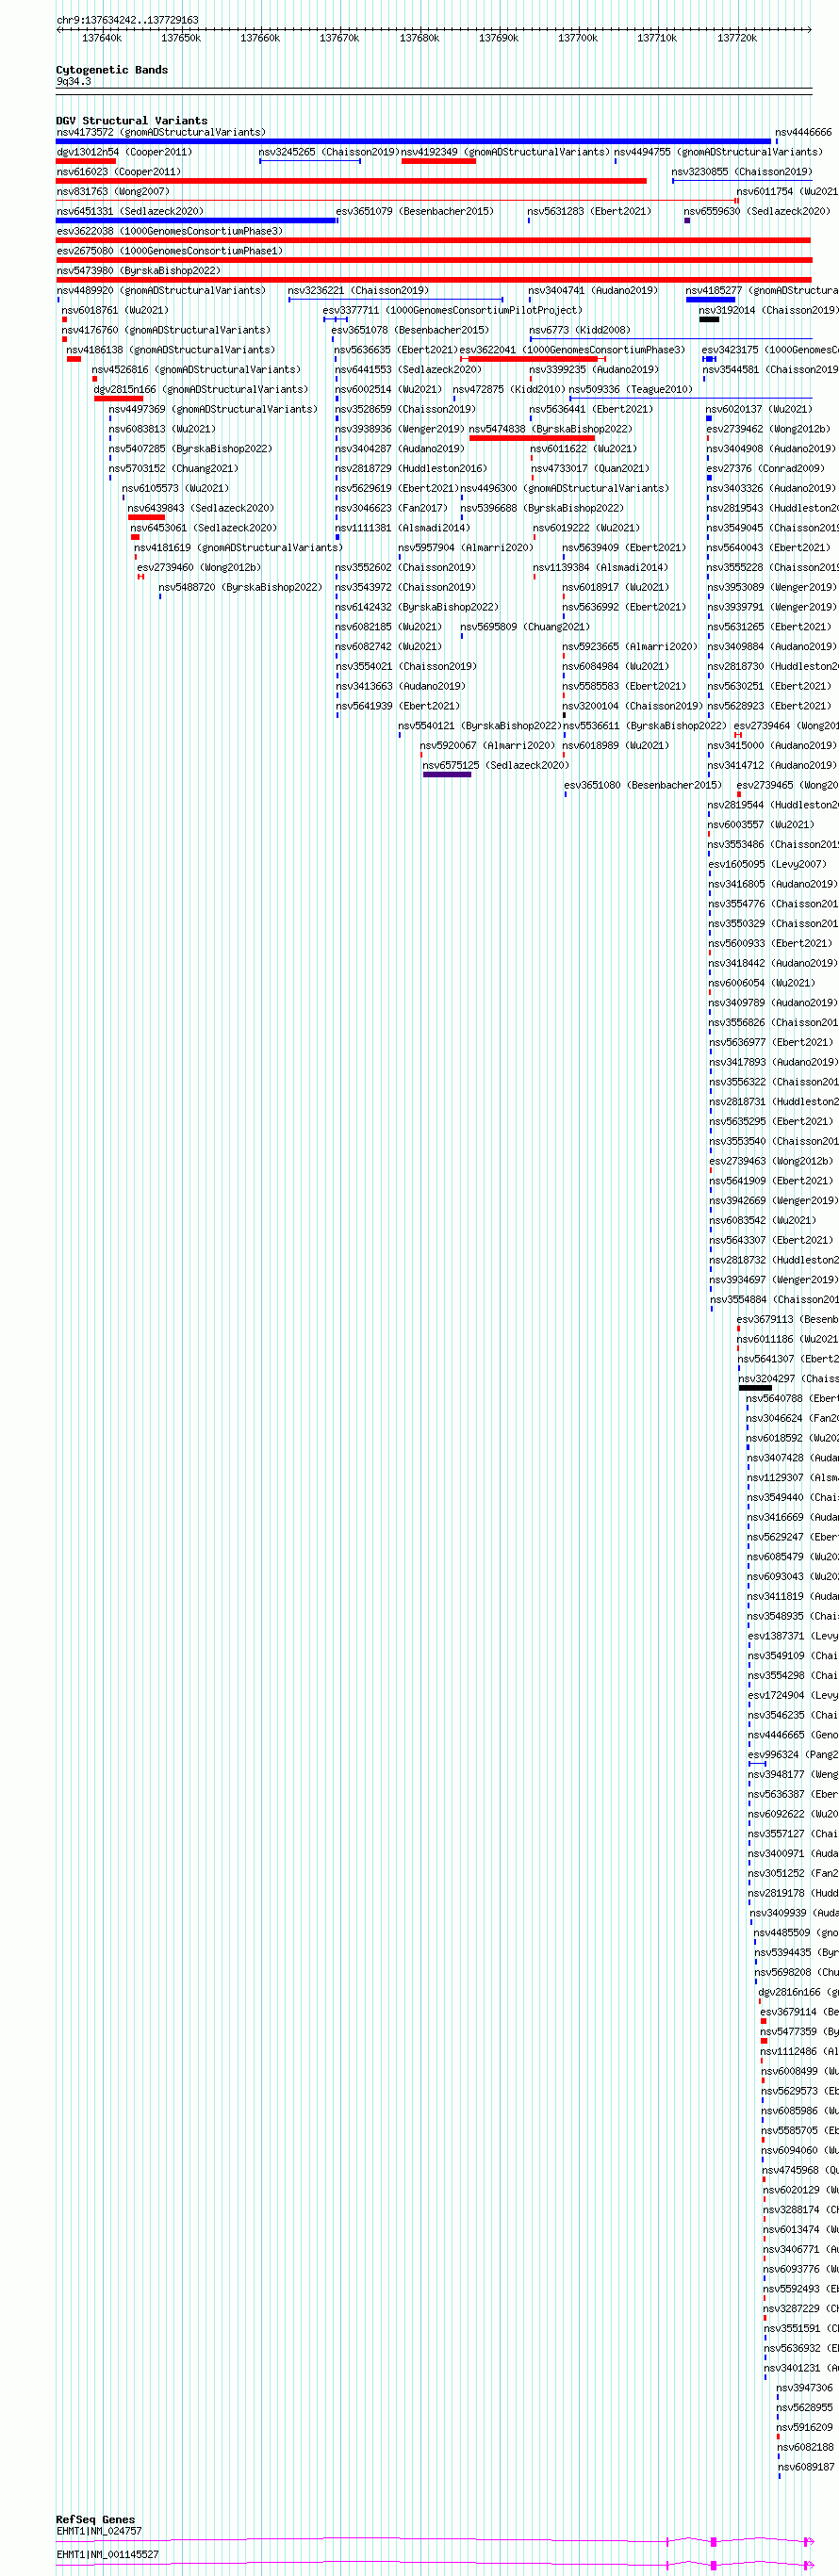This screenshot has width=839, height=2576.
Task: Click the blue bar under nsv4185277
Action: tap(710, 299)
